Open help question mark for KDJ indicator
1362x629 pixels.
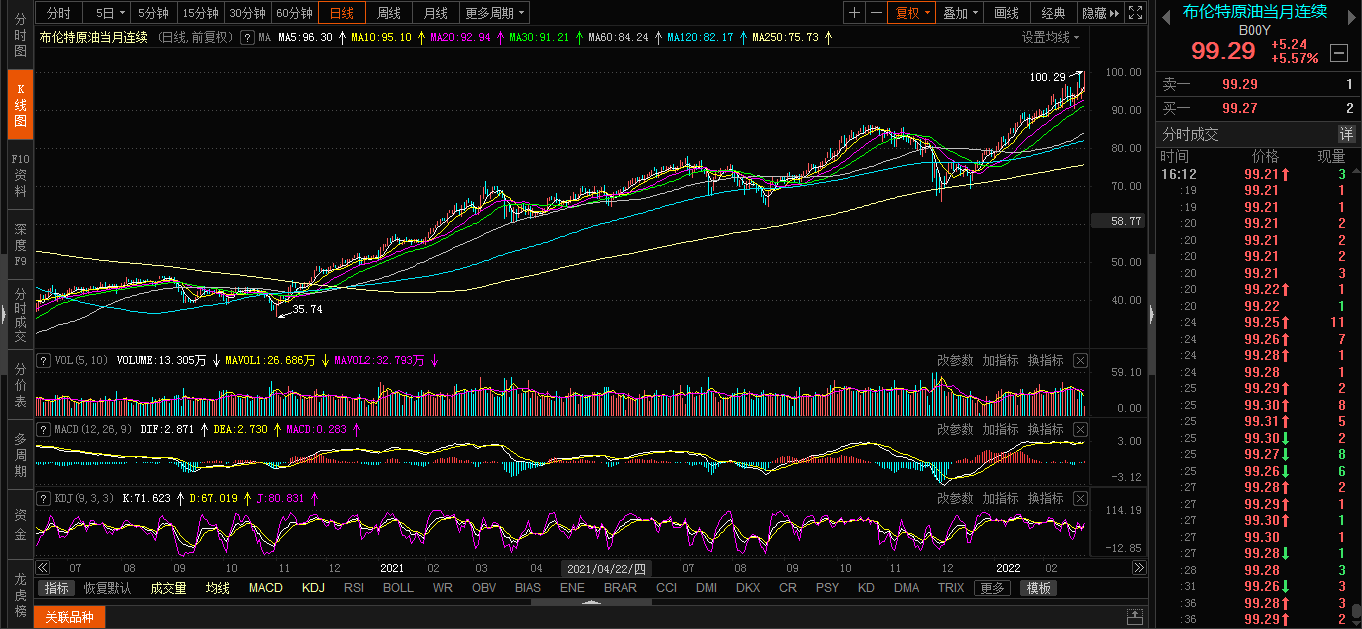(x=43, y=498)
